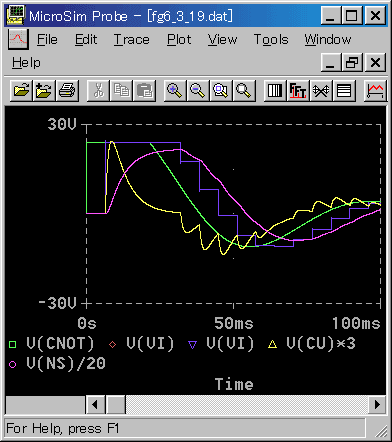This screenshot has width=392, height=442.
Task: Open the Trace menu
Action: (x=132, y=40)
